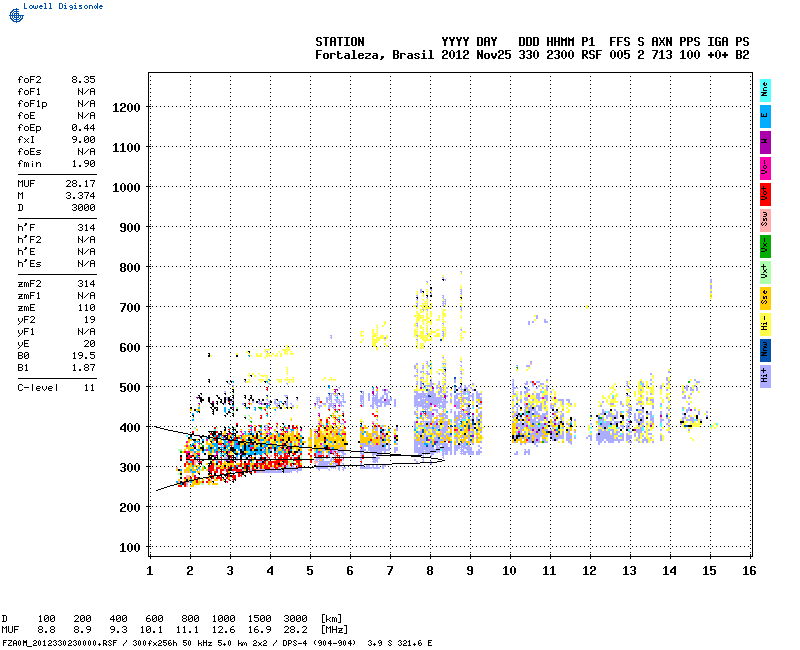Screen dimensions: 800x650
Task: Click the 1200 km height axis label
Action: pyautogui.click(x=126, y=108)
